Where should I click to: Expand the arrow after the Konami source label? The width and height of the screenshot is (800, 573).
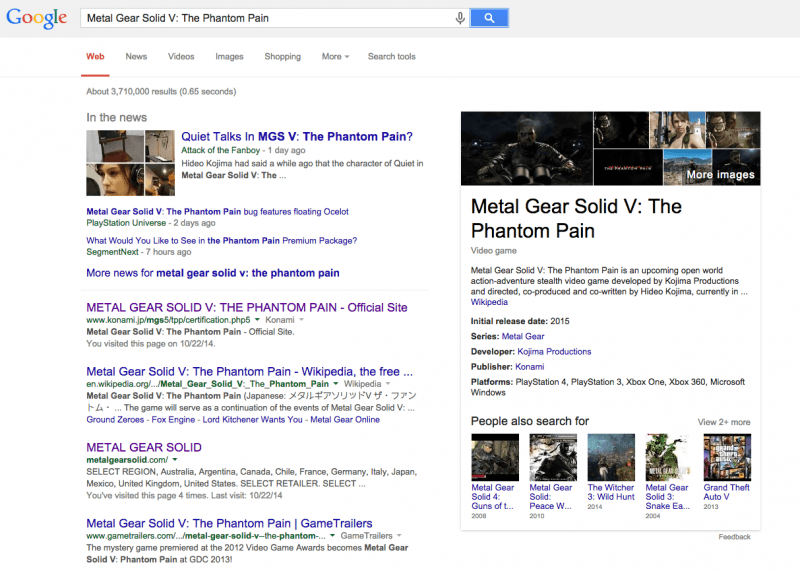click(x=302, y=320)
